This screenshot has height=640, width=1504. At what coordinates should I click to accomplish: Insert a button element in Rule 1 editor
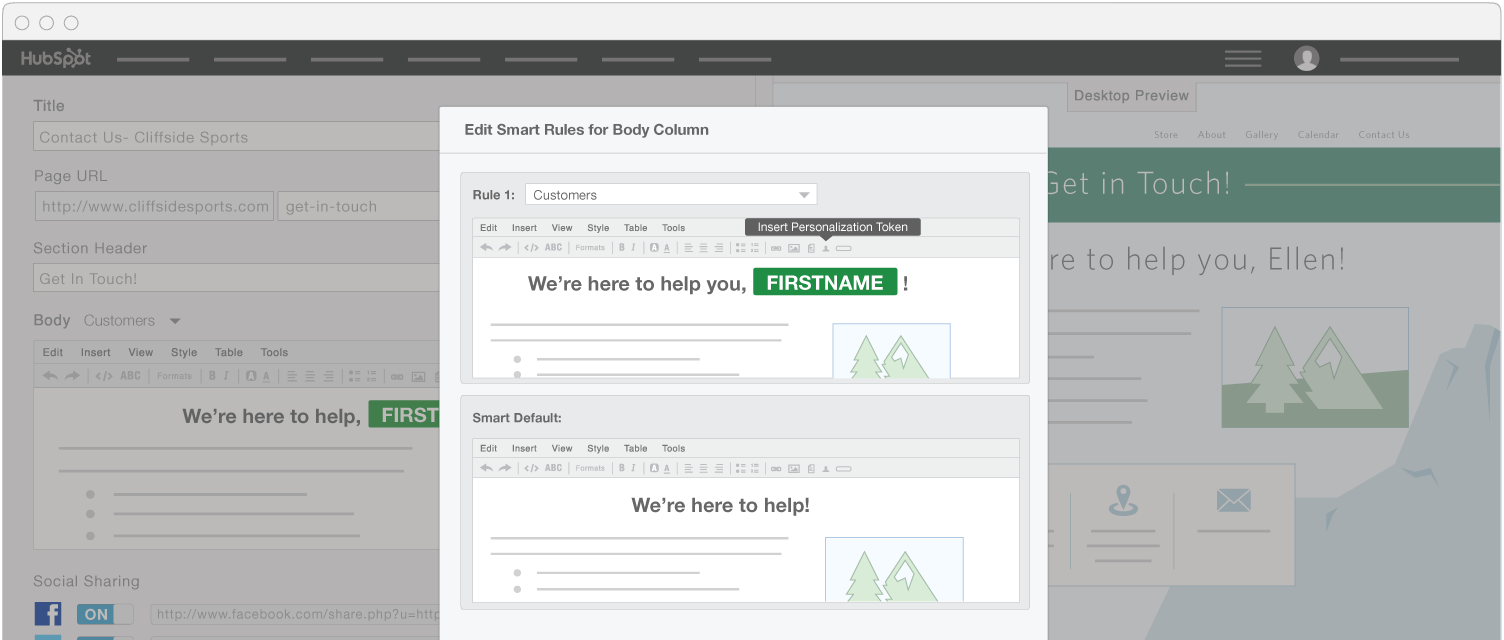pyautogui.click(x=844, y=248)
